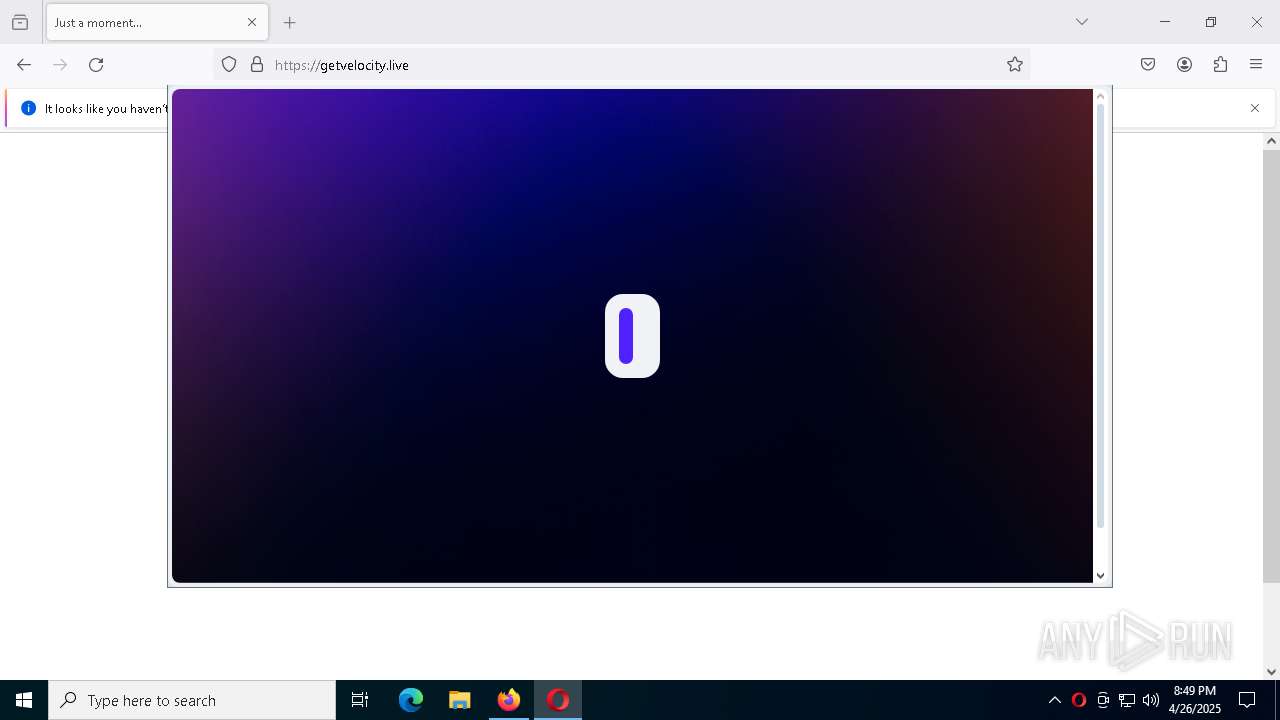This screenshot has width=1280, height=720.
Task: Switch to Firefox taskbar icon
Action: pos(509,700)
